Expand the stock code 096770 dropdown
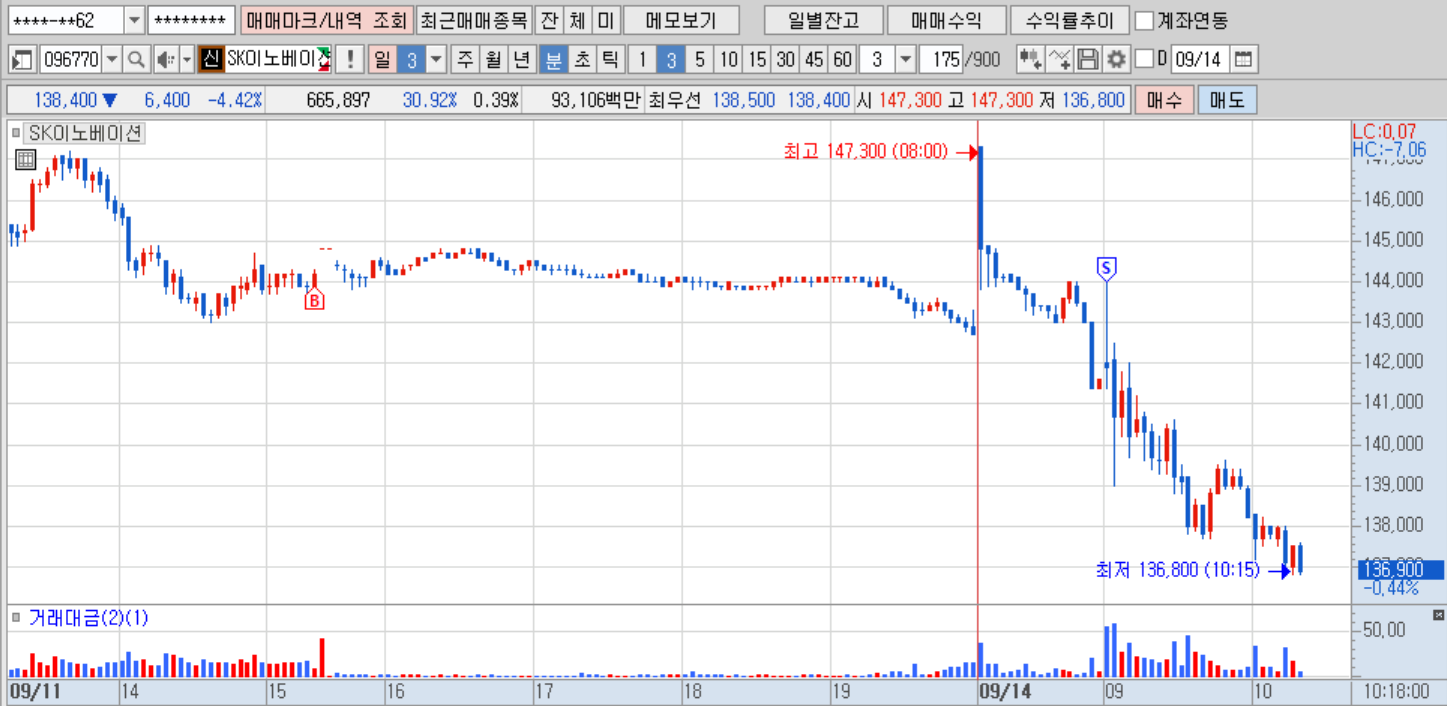This screenshot has height=706, width=1447. coord(112,60)
